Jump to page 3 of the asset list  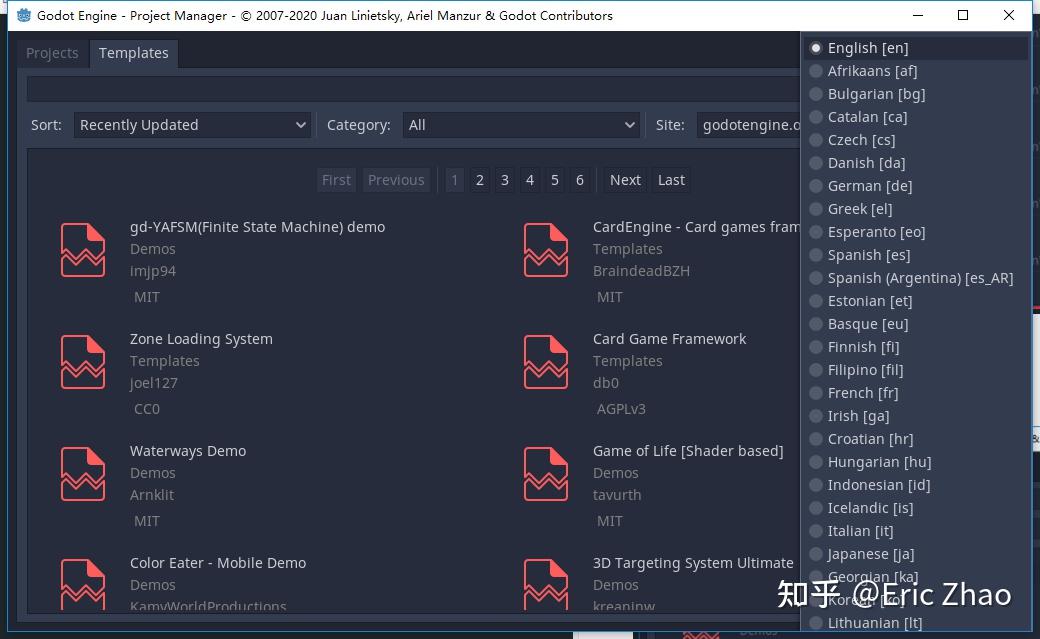coord(504,180)
